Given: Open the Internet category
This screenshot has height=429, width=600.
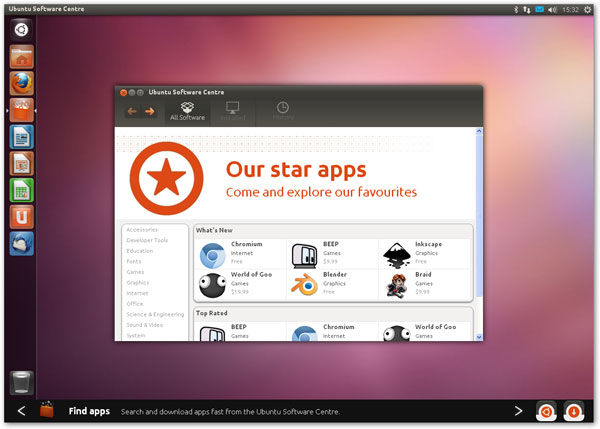Looking at the screenshot, I should [137, 293].
